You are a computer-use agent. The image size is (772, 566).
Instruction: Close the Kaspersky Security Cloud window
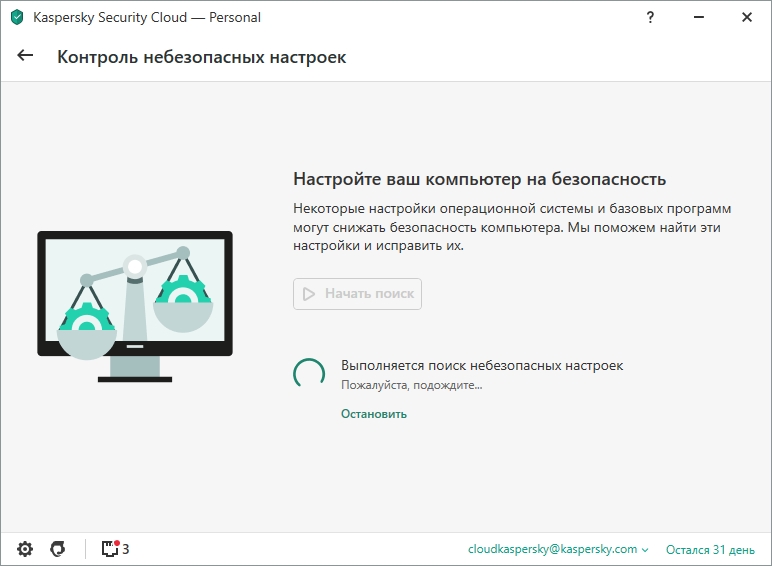coord(747,17)
